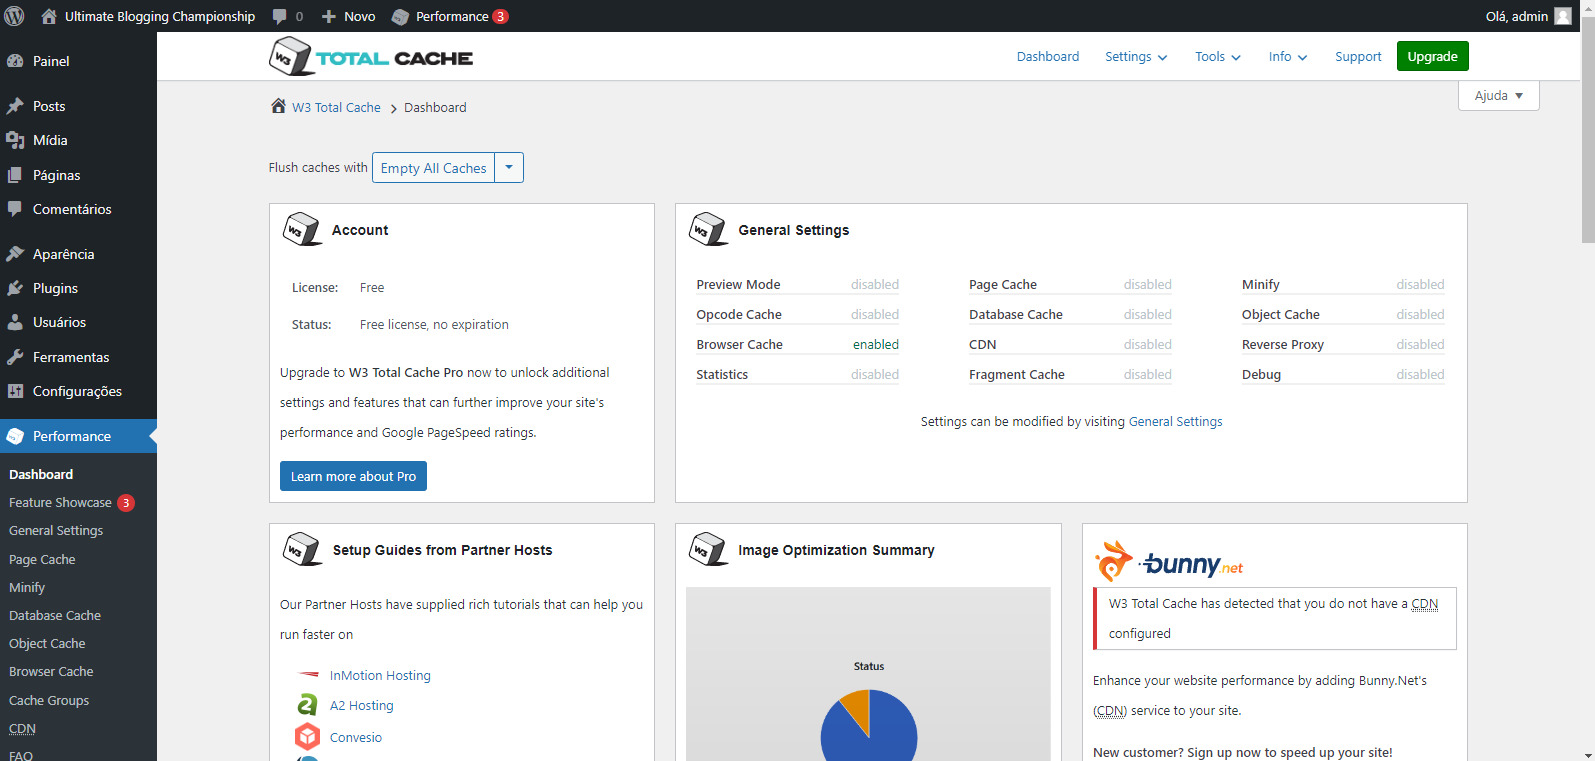1595x761 pixels.
Task: Click the Comentários speech bubble icon
Action: pyautogui.click(x=15, y=209)
